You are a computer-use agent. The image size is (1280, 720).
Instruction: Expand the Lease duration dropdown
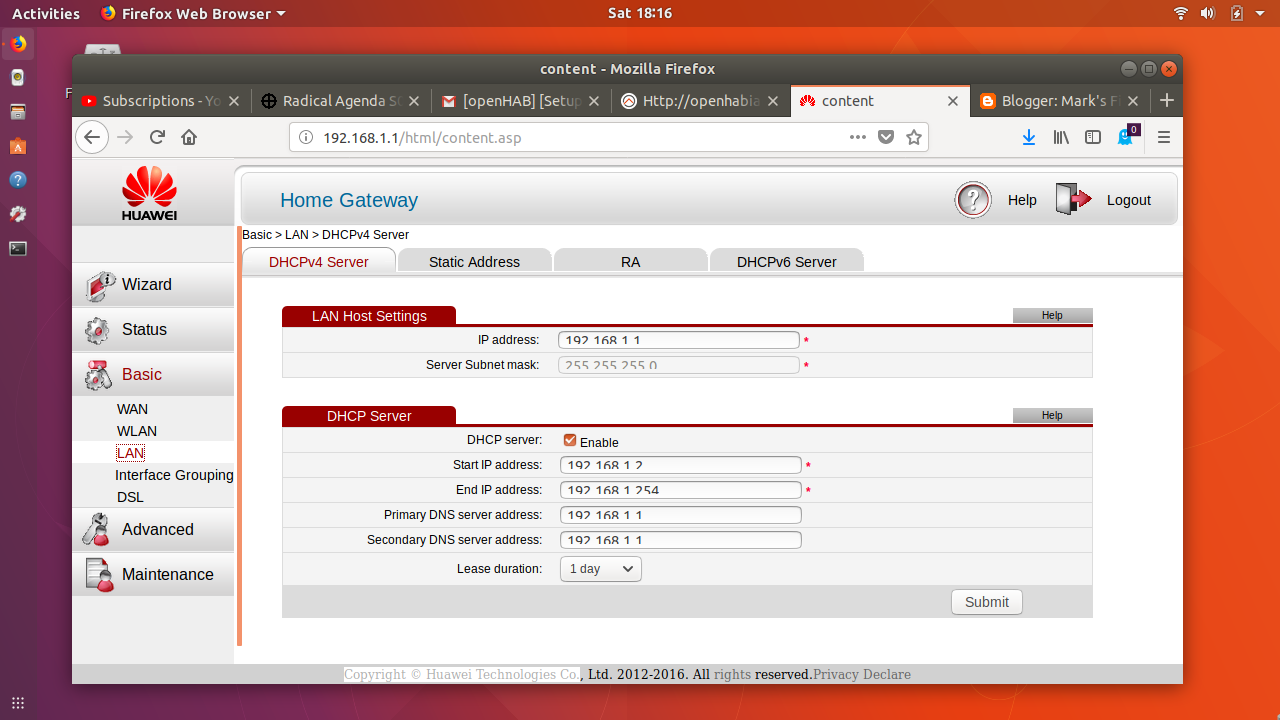[x=600, y=569]
